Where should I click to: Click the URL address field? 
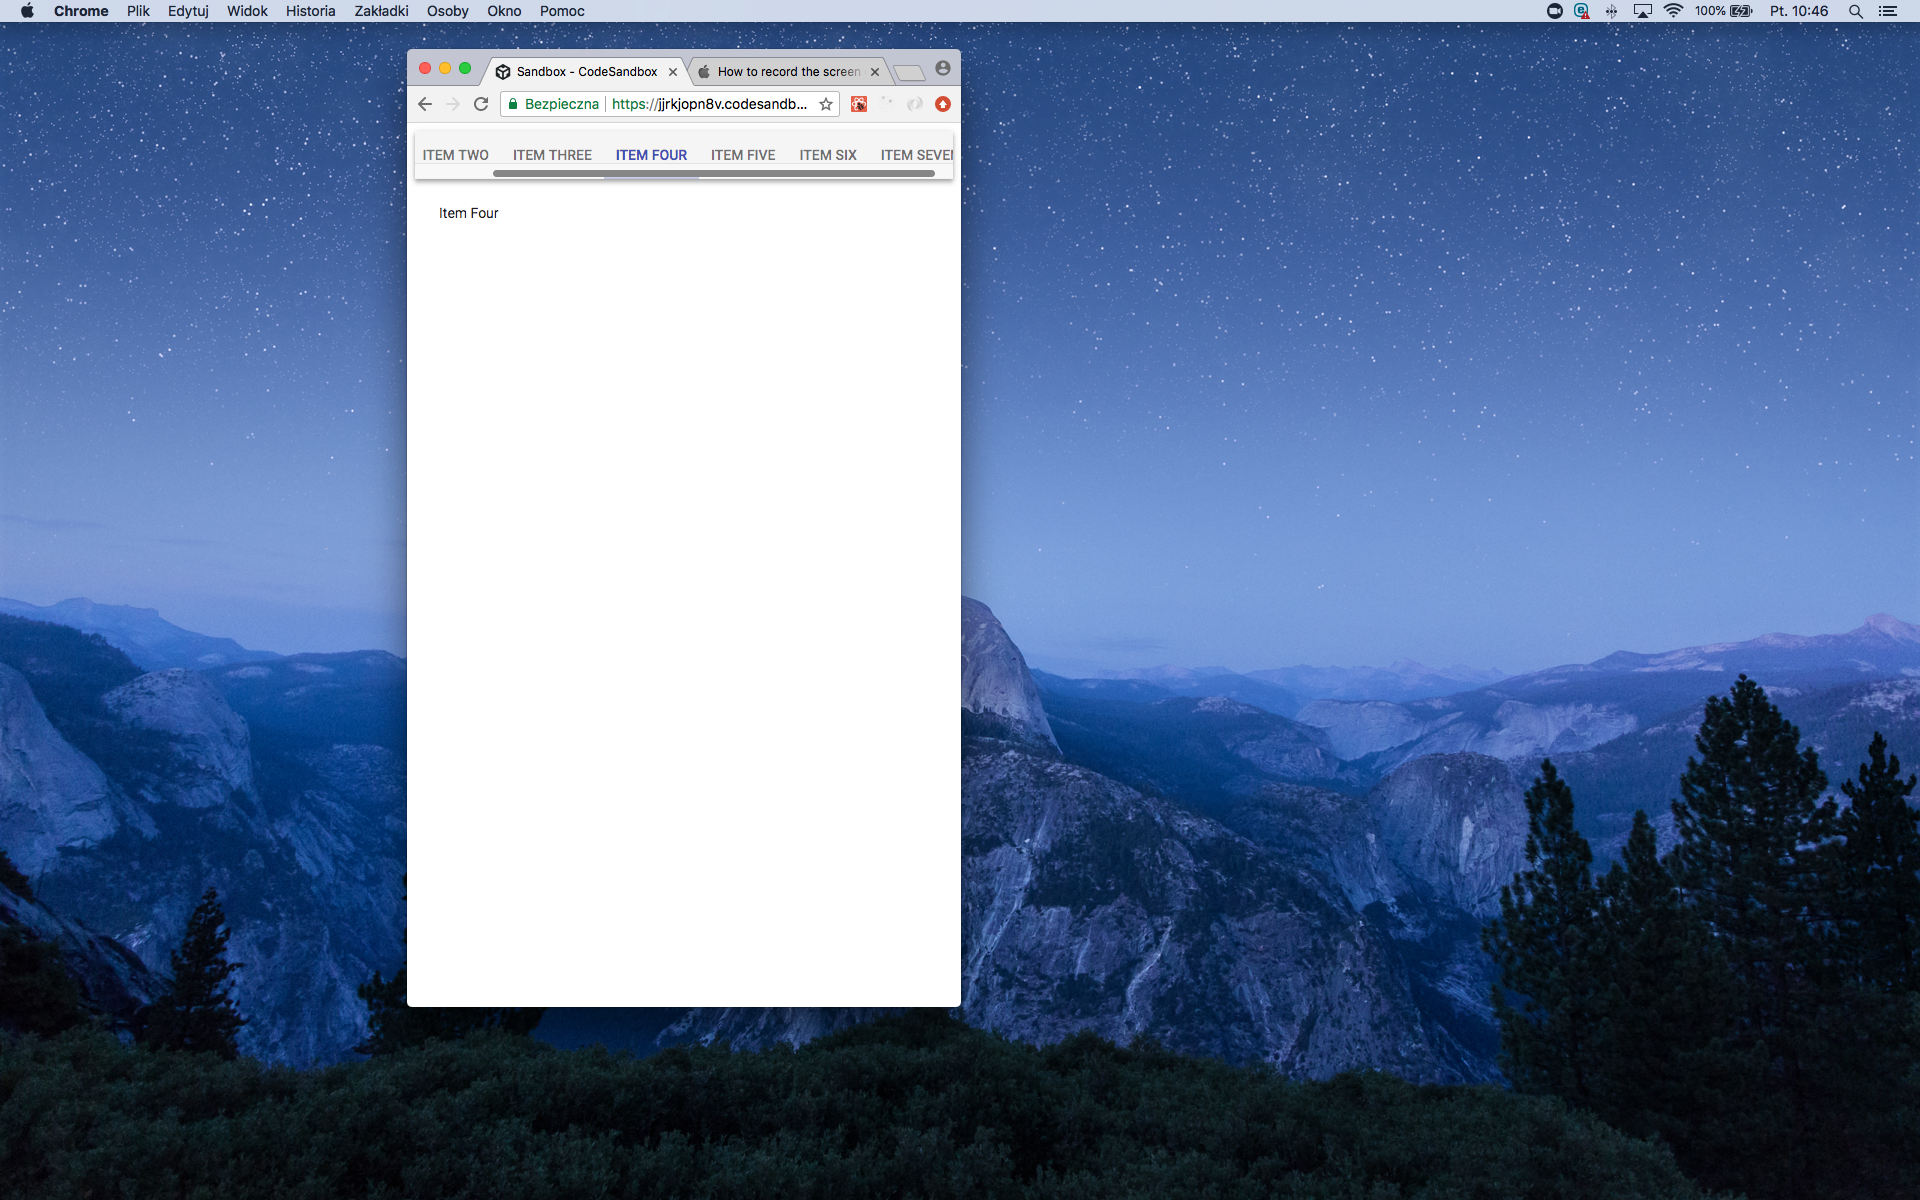pos(709,104)
